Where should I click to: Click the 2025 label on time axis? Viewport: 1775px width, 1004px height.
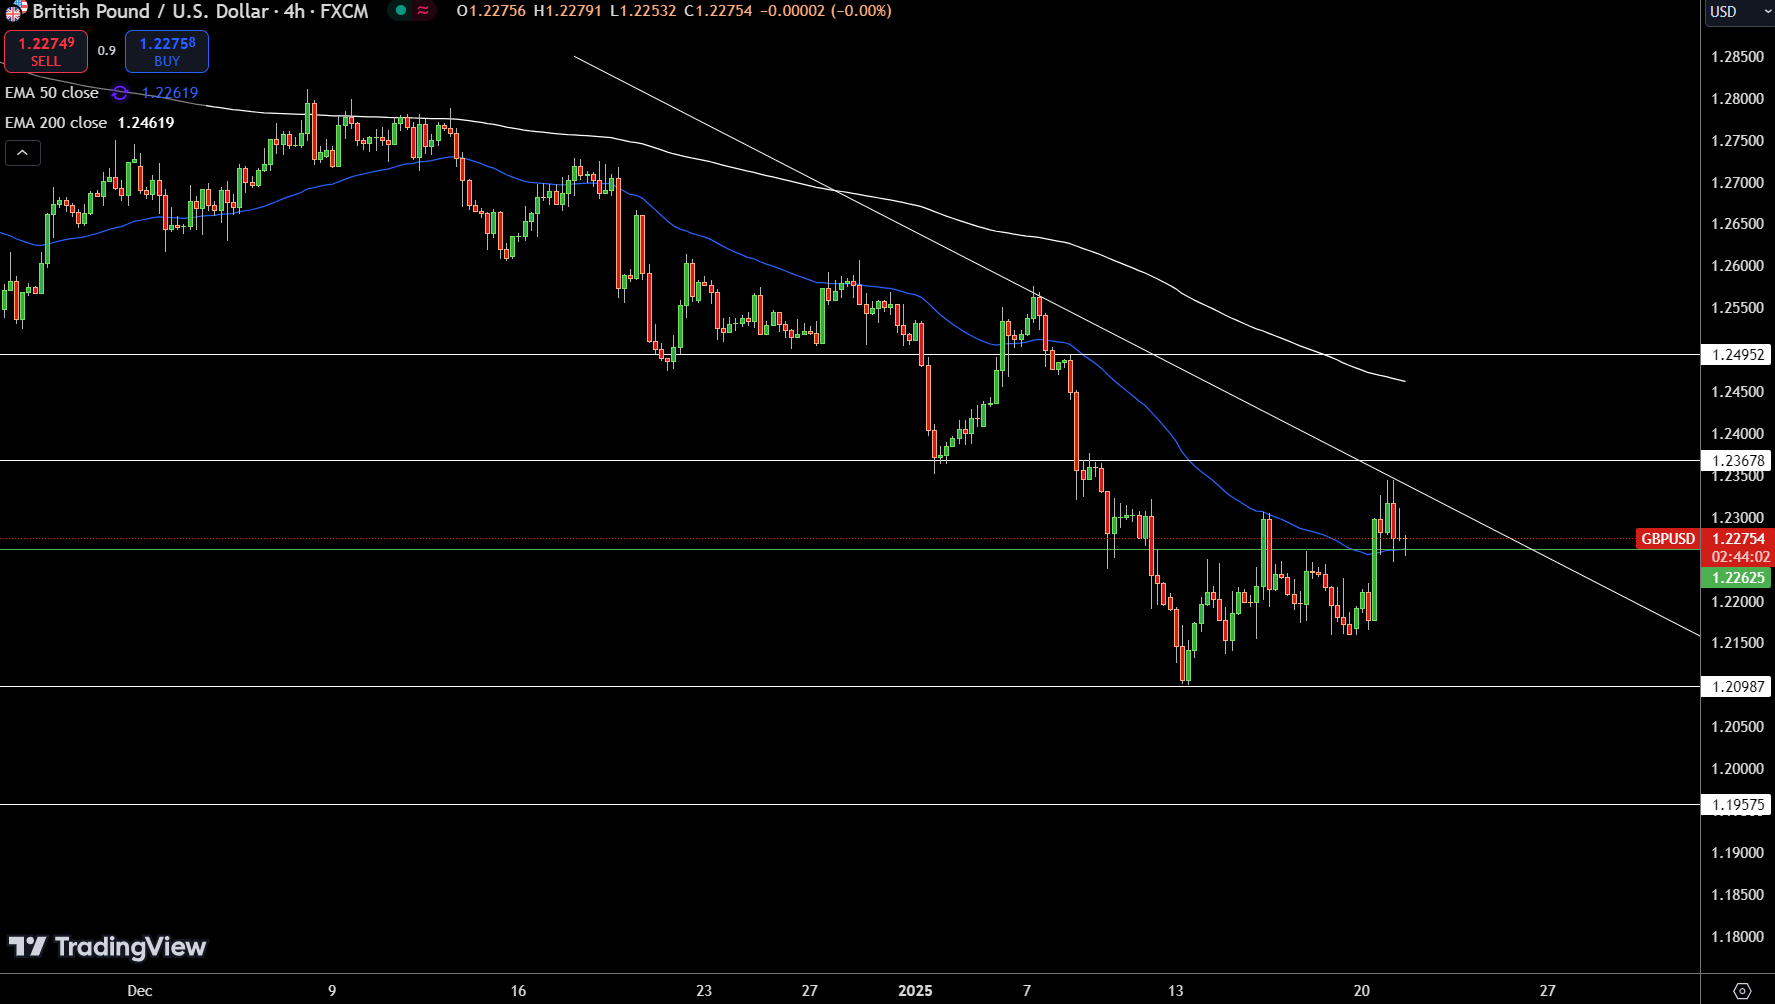click(x=915, y=991)
